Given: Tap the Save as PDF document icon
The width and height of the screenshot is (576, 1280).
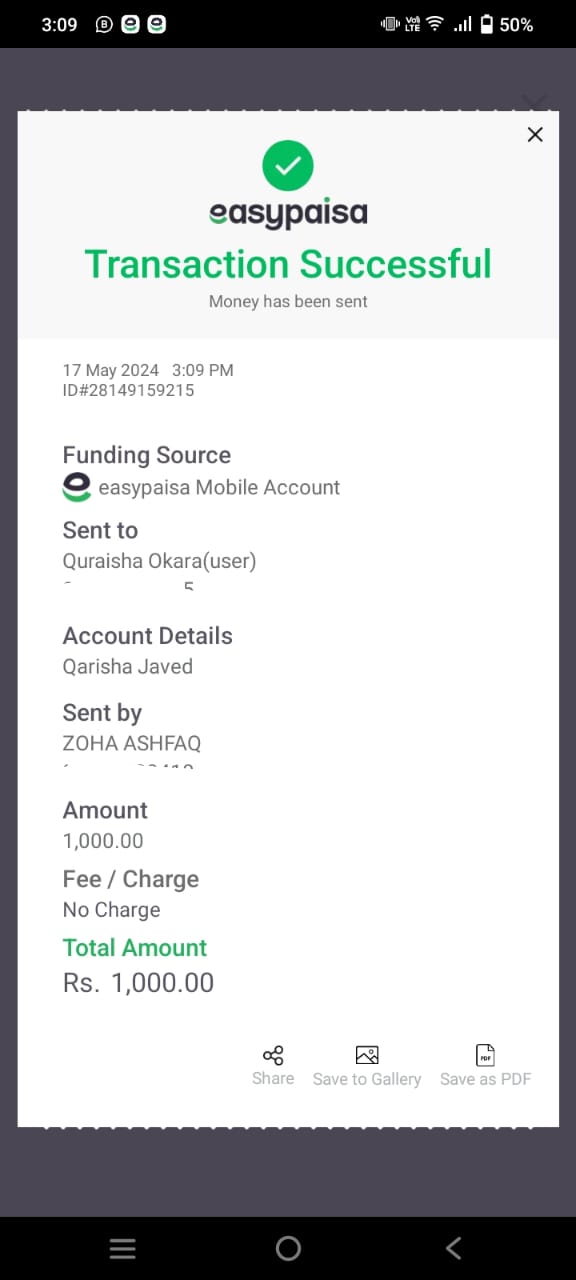Looking at the screenshot, I should pyautogui.click(x=485, y=1055).
